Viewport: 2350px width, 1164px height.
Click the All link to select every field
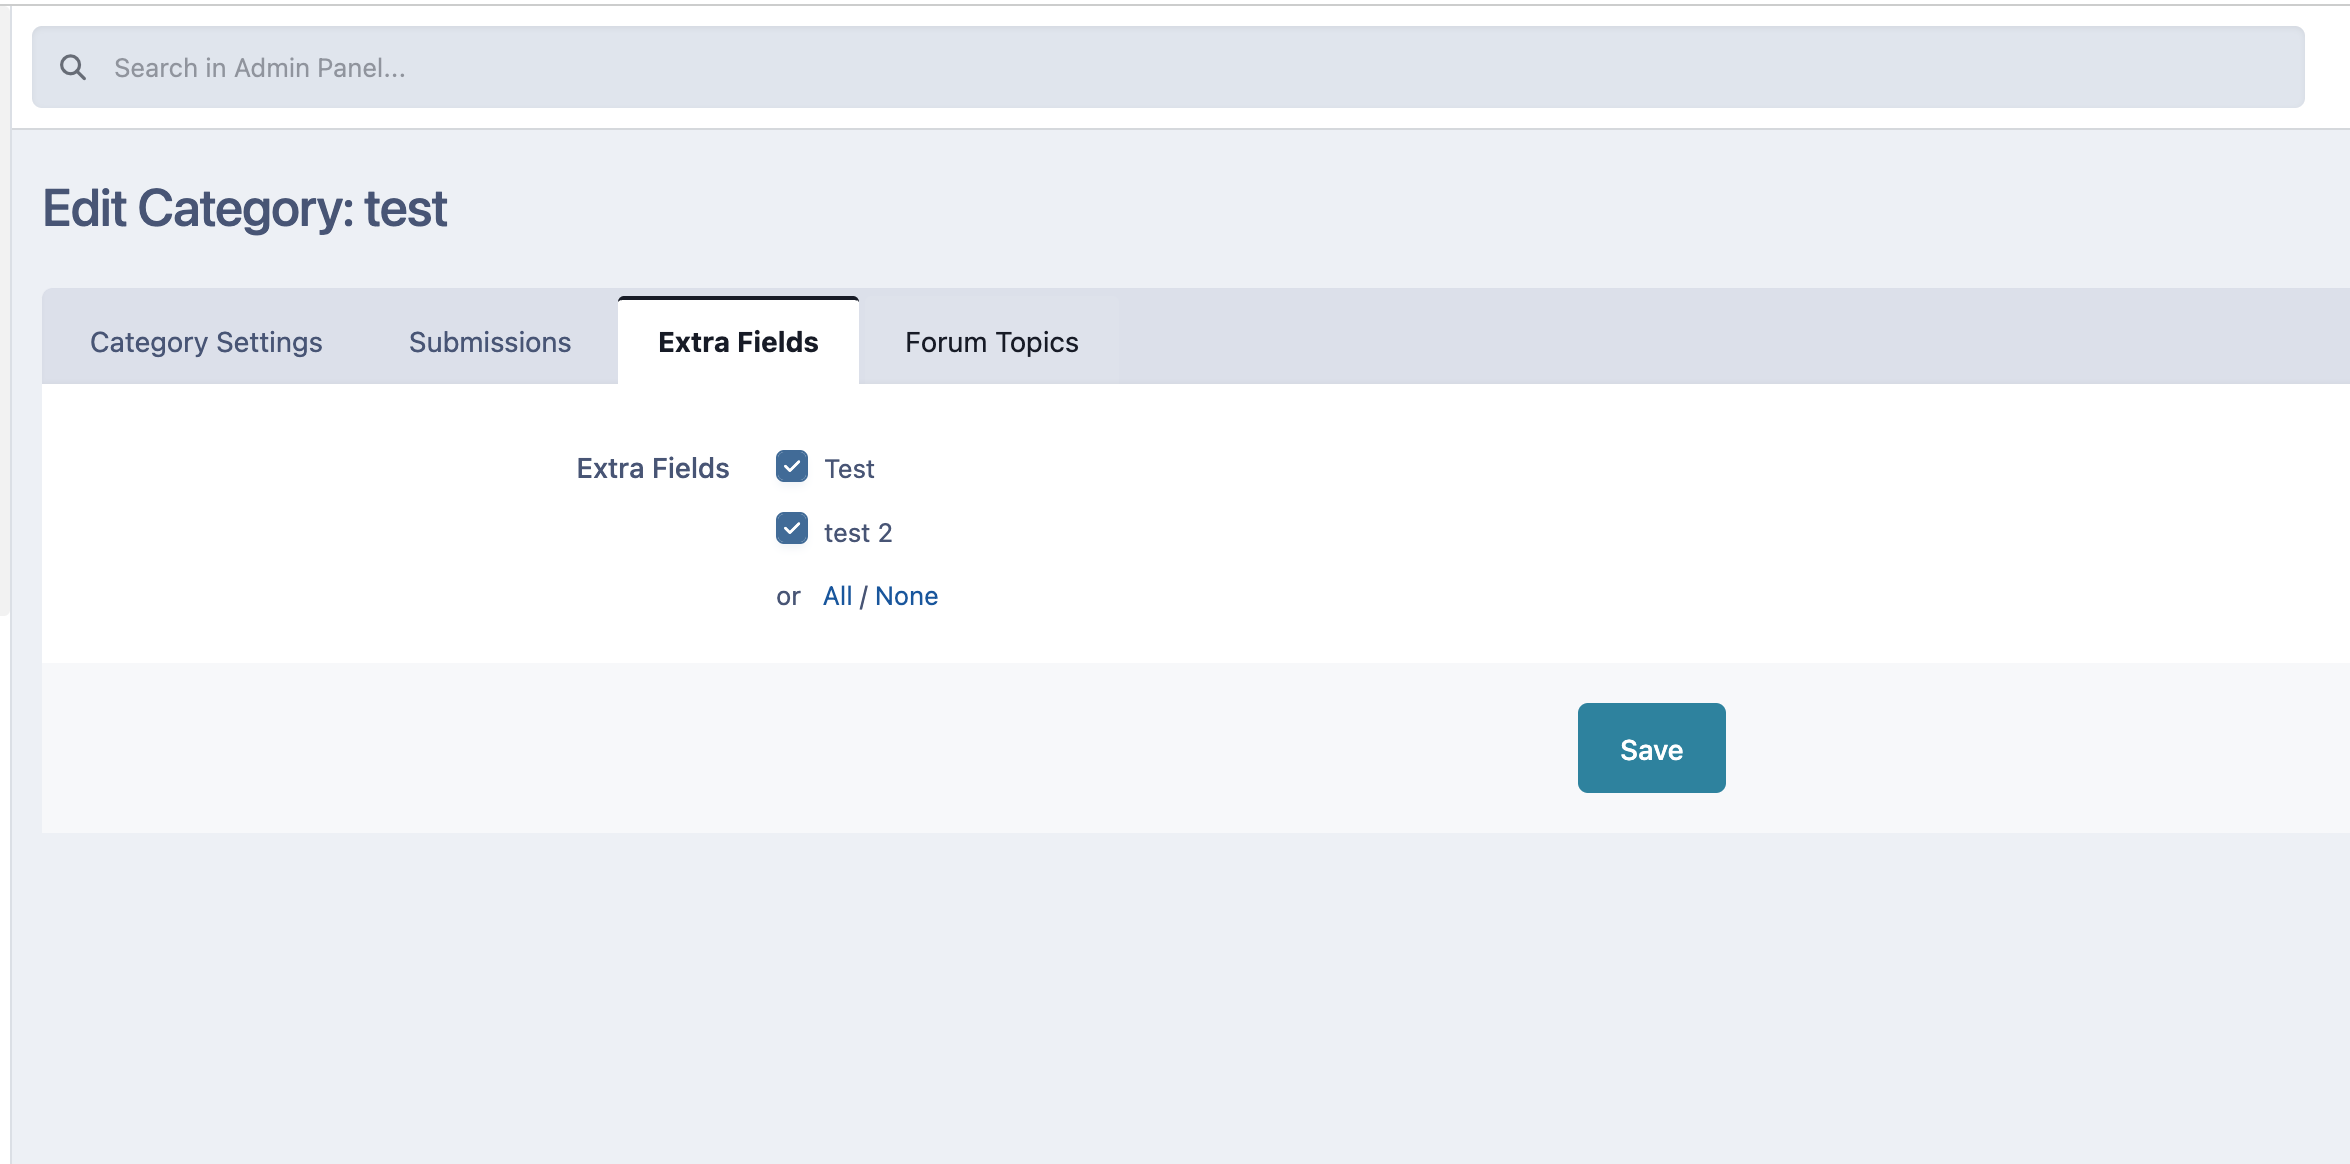click(837, 596)
